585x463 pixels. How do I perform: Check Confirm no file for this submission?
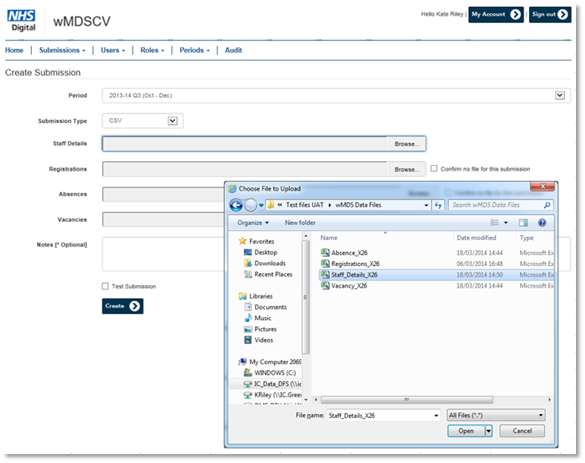click(x=434, y=169)
